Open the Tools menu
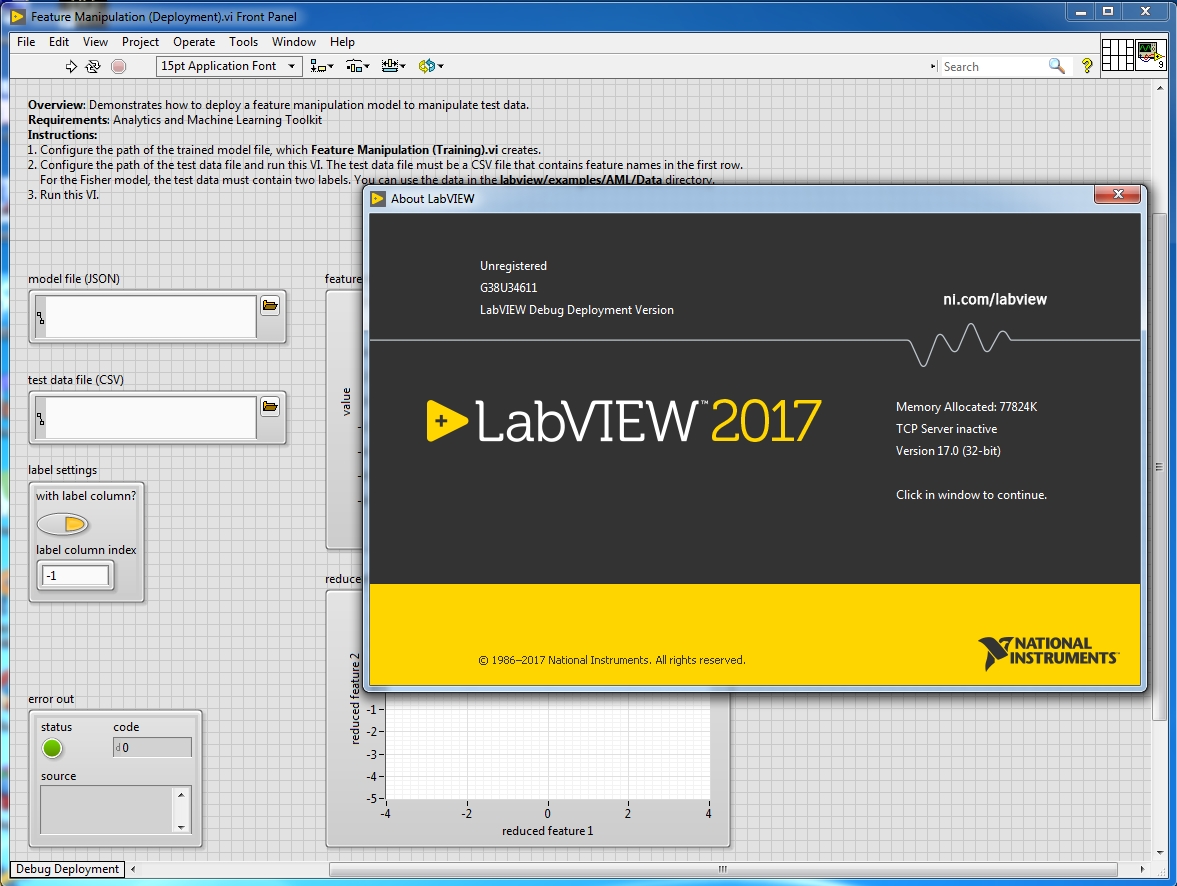The width and height of the screenshot is (1177, 886). 243,42
